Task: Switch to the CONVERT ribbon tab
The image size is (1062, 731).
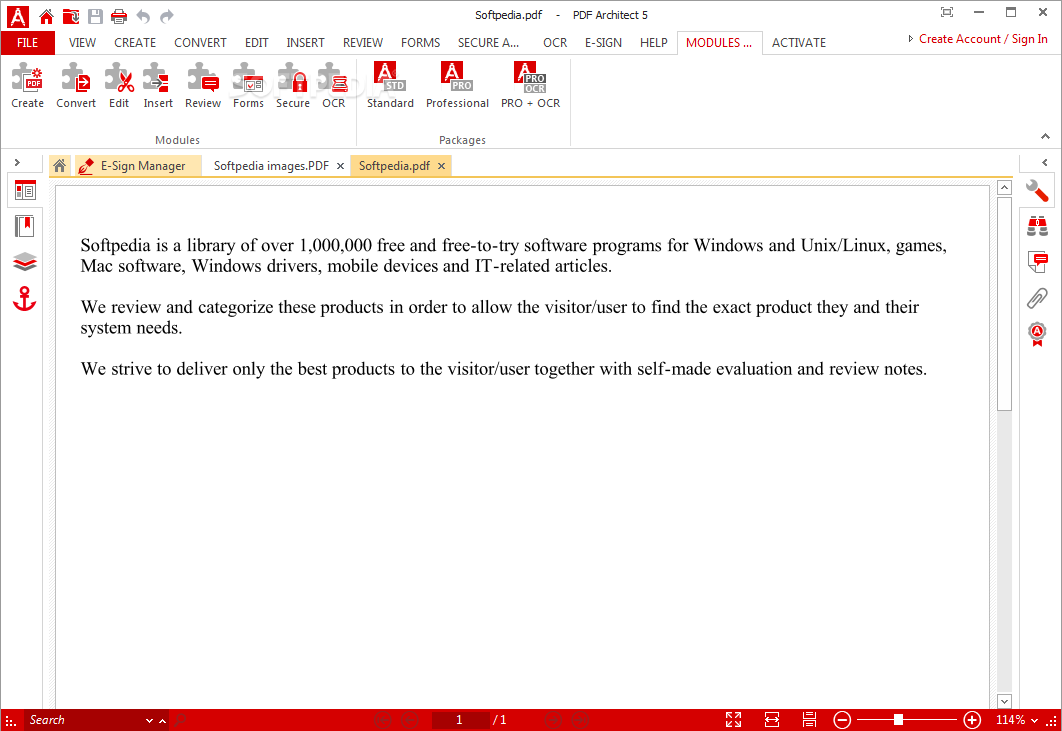Action: (x=200, y=43)
